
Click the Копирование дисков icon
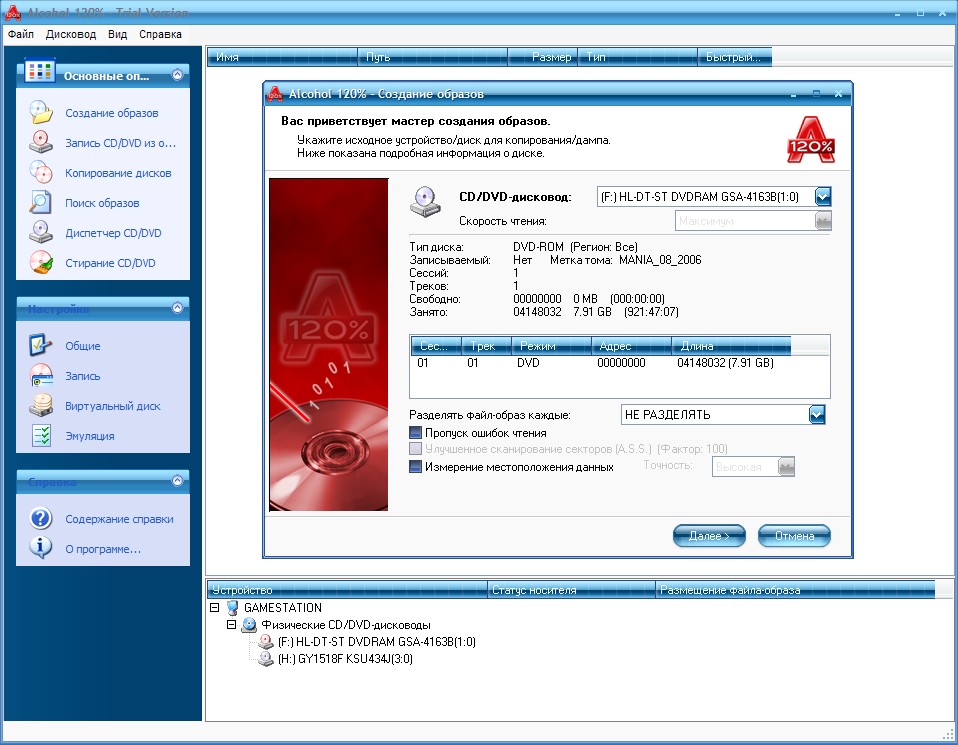(41, 172)
